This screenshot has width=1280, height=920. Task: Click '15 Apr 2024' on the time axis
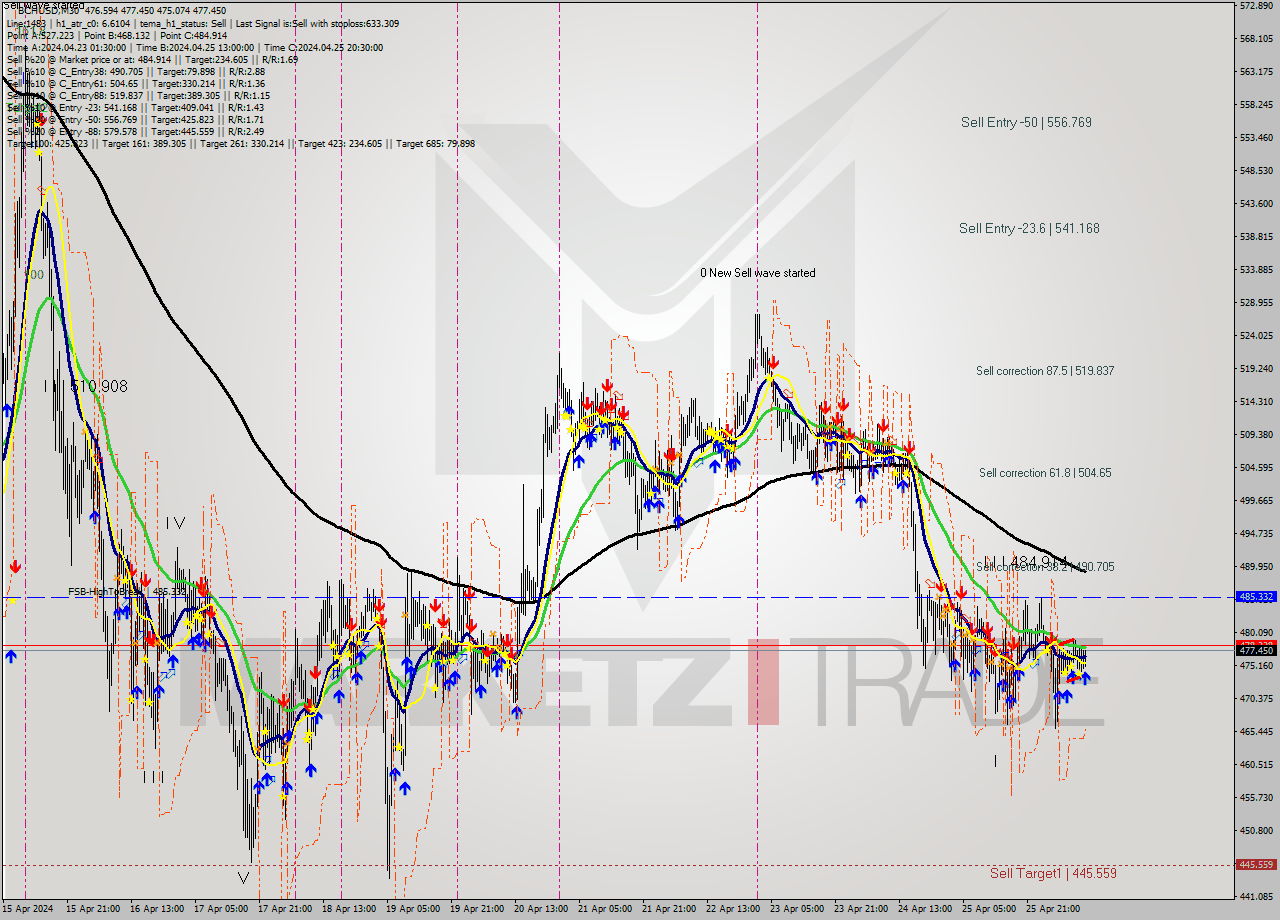click(x=30, y=910)
